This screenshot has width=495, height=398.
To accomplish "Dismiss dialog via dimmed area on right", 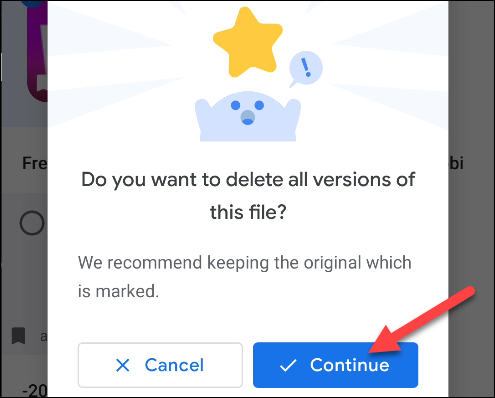I will coord(472,233).
